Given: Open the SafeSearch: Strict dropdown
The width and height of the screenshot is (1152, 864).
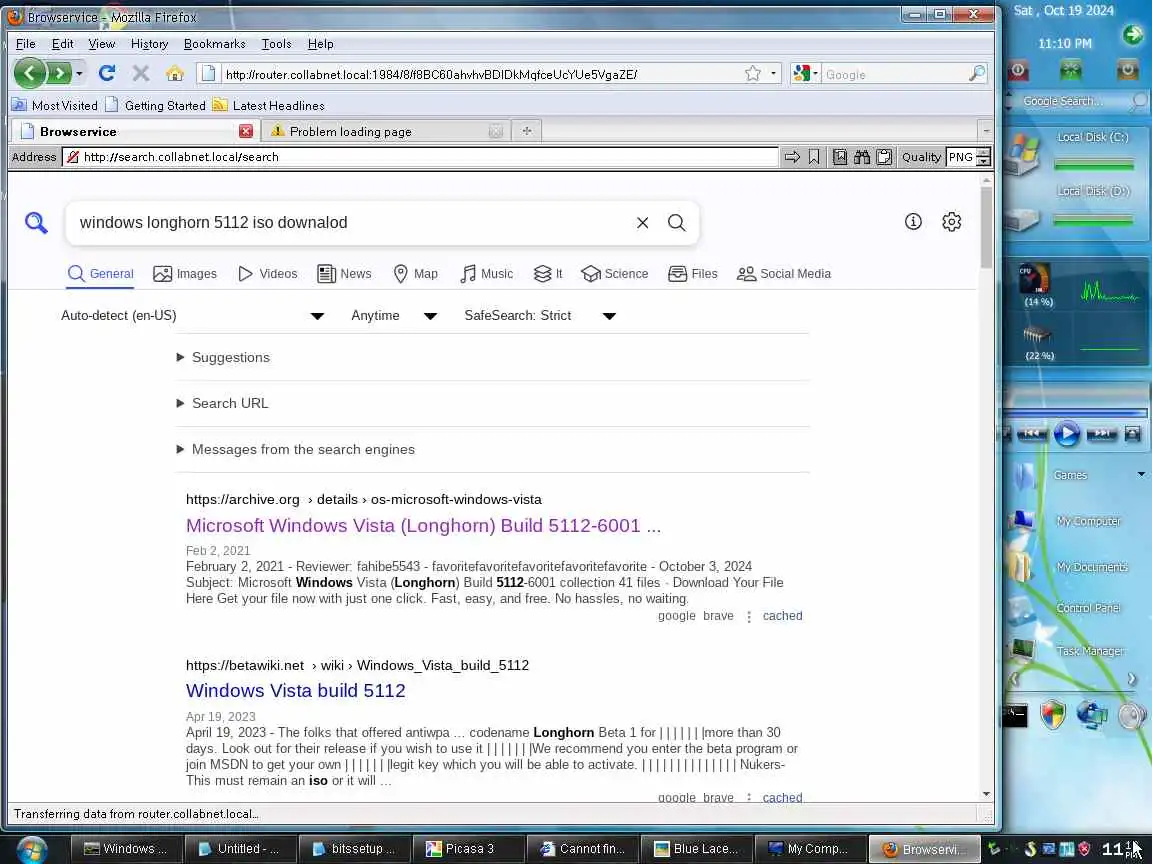Looking at the screenshot, I should tap(540, 316).
